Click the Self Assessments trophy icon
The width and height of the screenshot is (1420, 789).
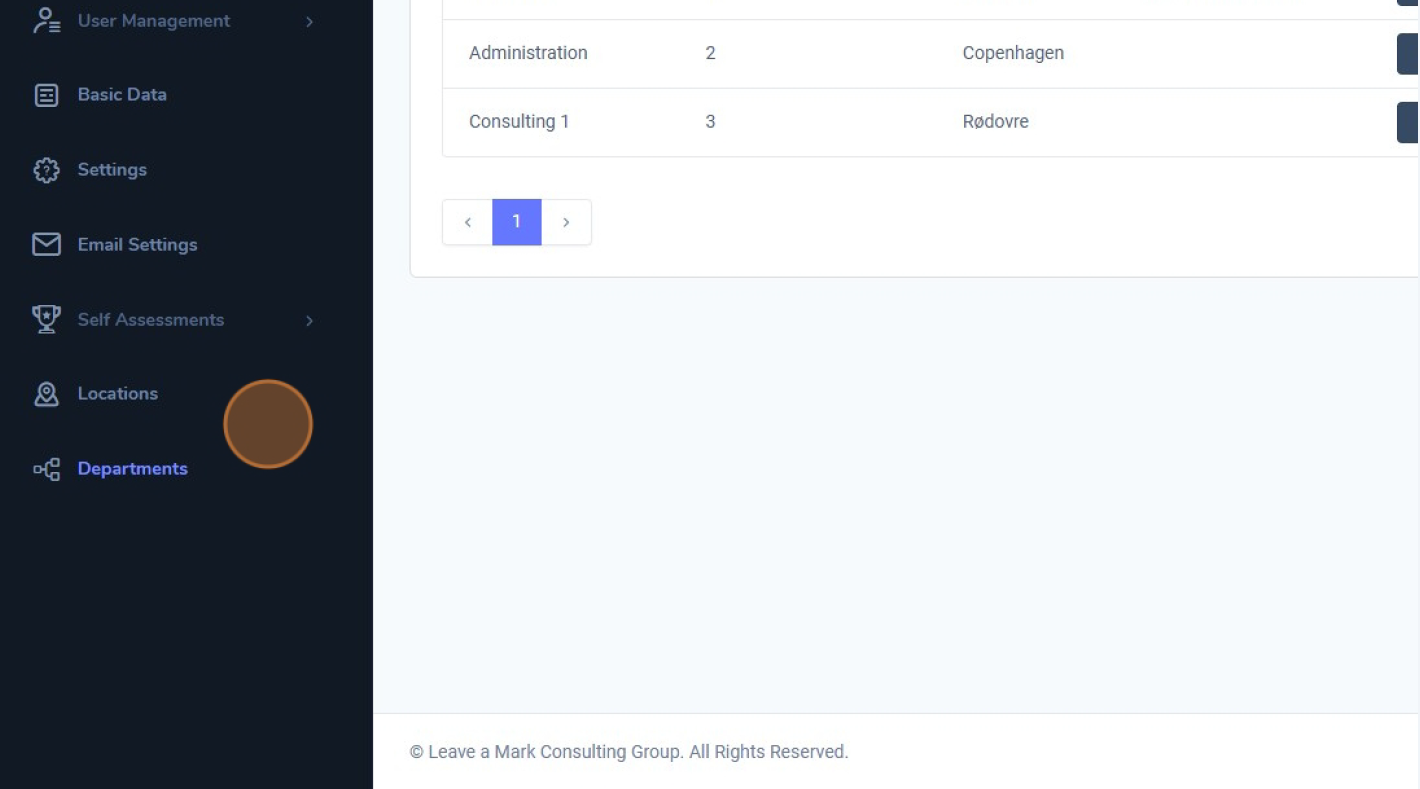[x=46, y=320]
